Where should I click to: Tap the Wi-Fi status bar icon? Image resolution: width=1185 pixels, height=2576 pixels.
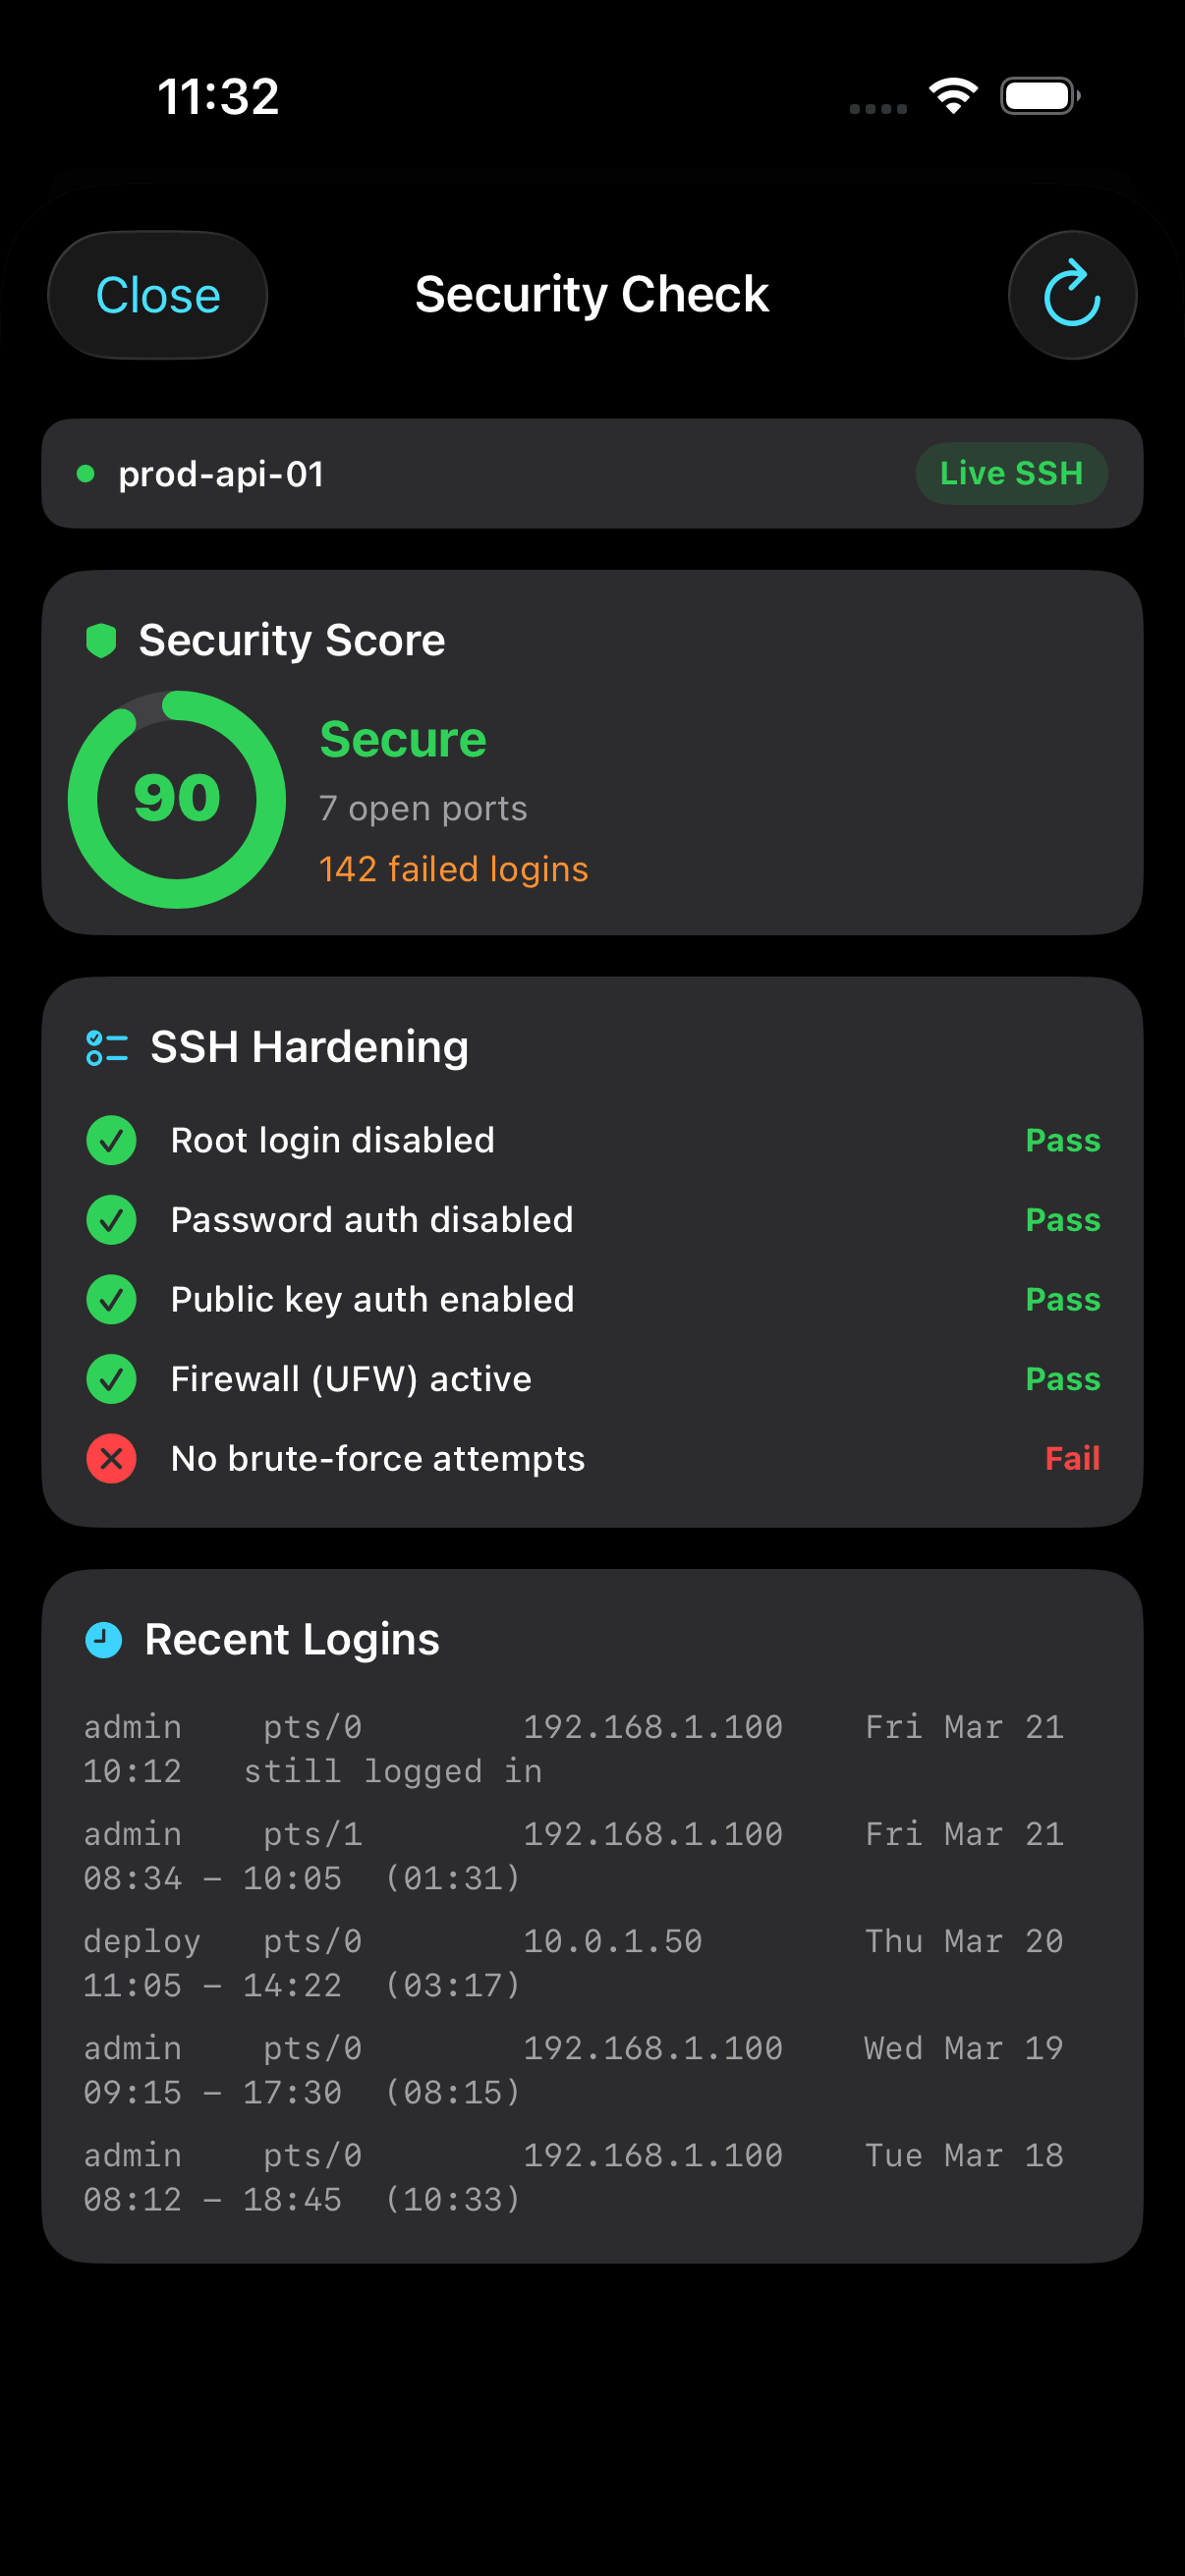pyautogui.click(x=952, y=96)
